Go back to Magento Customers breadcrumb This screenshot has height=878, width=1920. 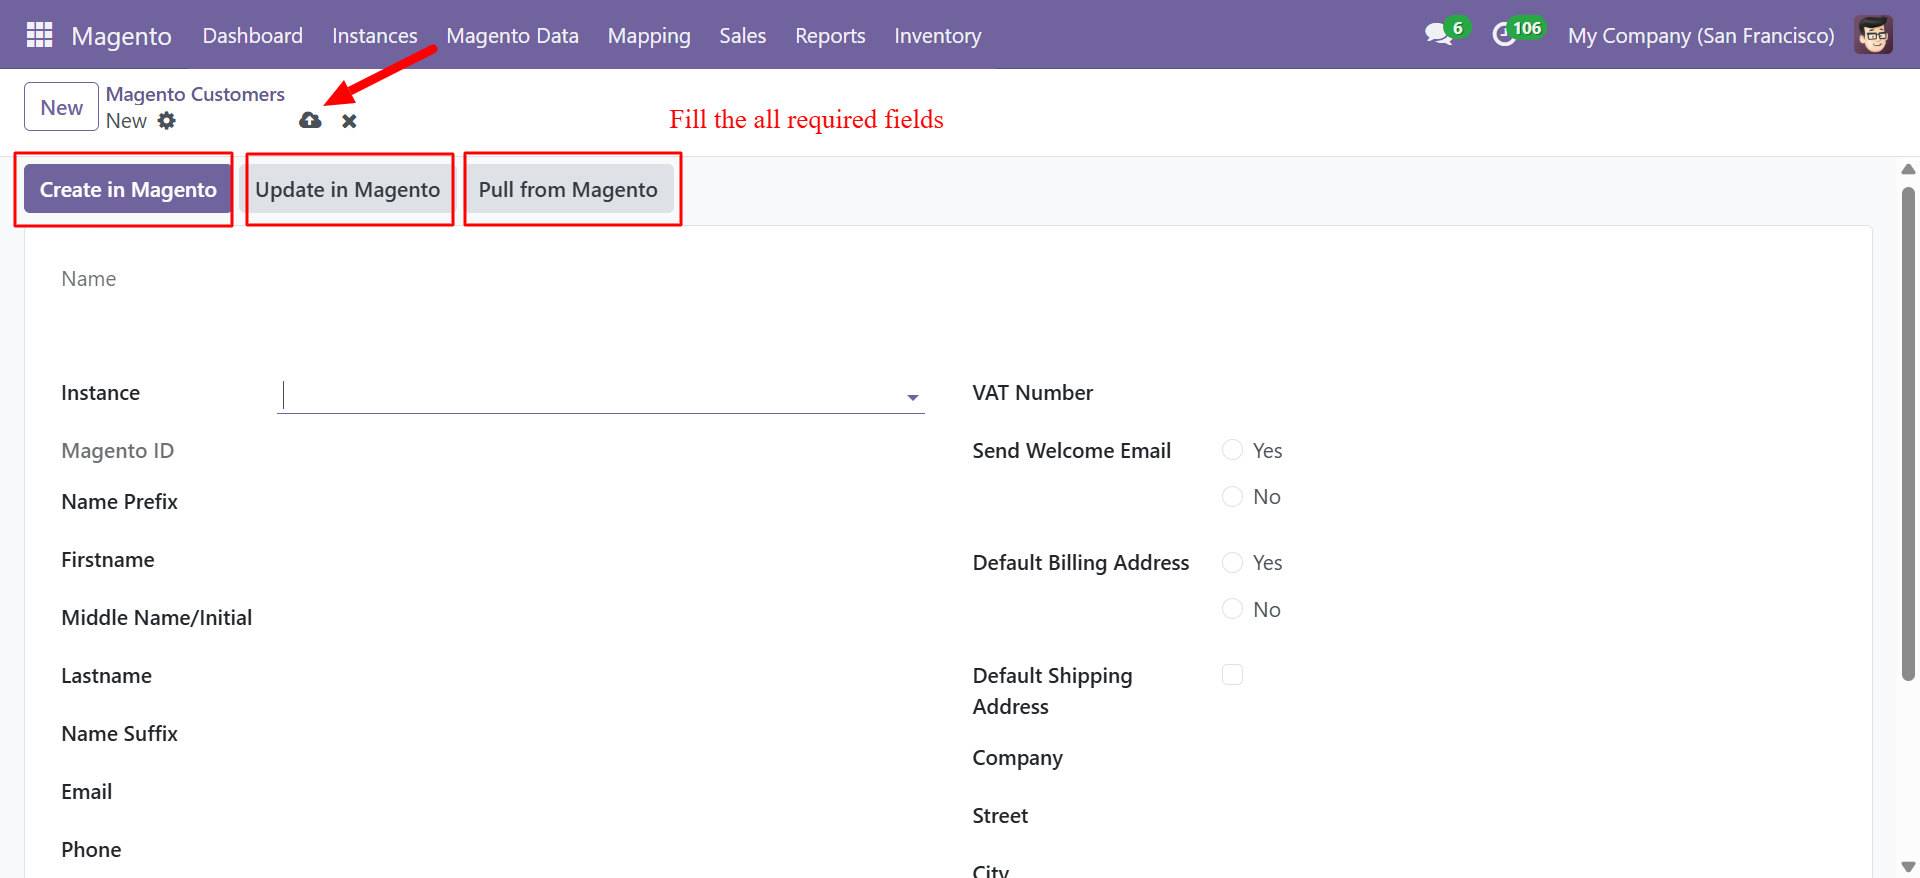point(195,94)
